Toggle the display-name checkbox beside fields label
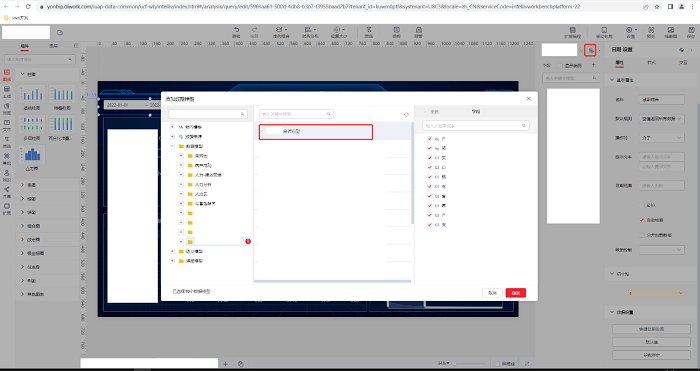 (560, 66)
